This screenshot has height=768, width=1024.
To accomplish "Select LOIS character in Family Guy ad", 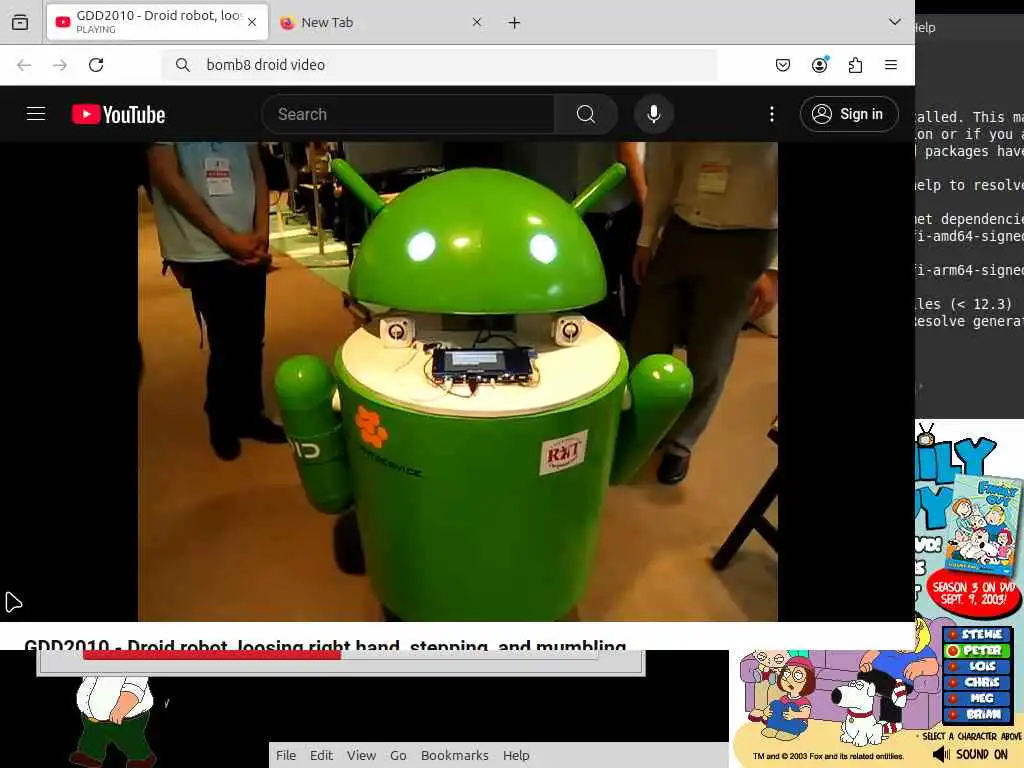I will [x=977, y=666].
